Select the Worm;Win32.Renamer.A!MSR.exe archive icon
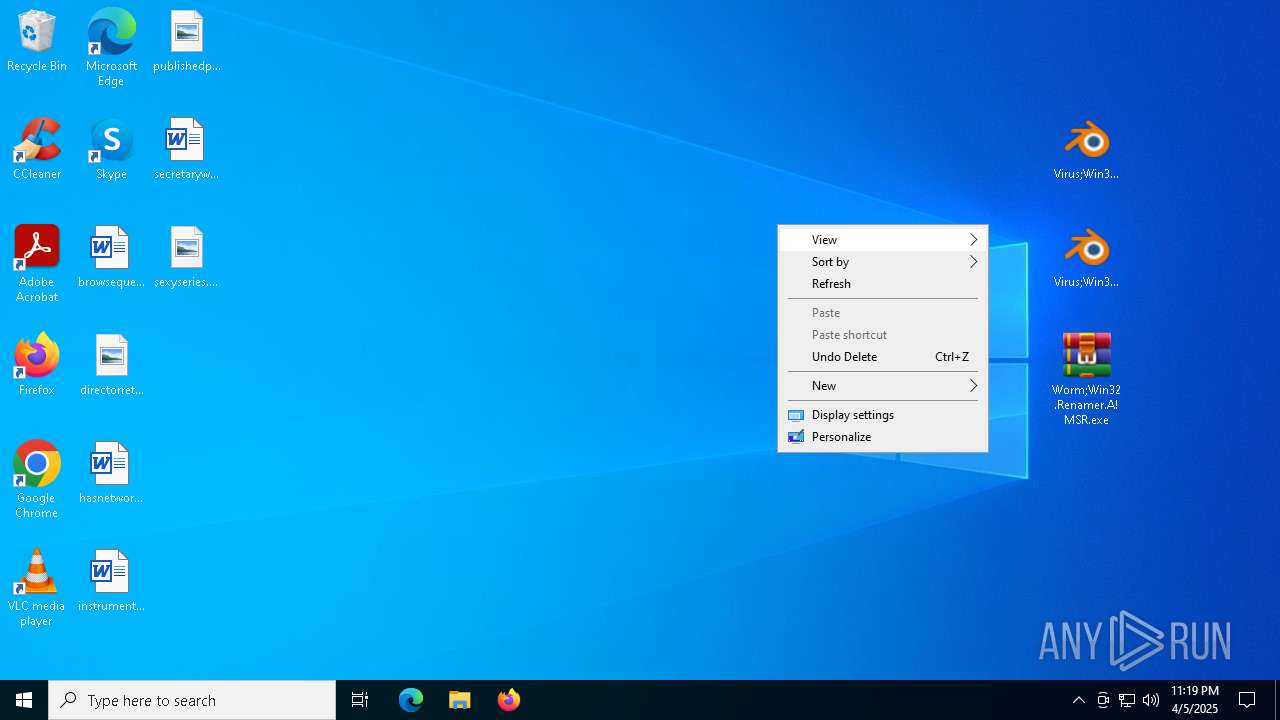1280x720 pixels. pos(1086,380)
